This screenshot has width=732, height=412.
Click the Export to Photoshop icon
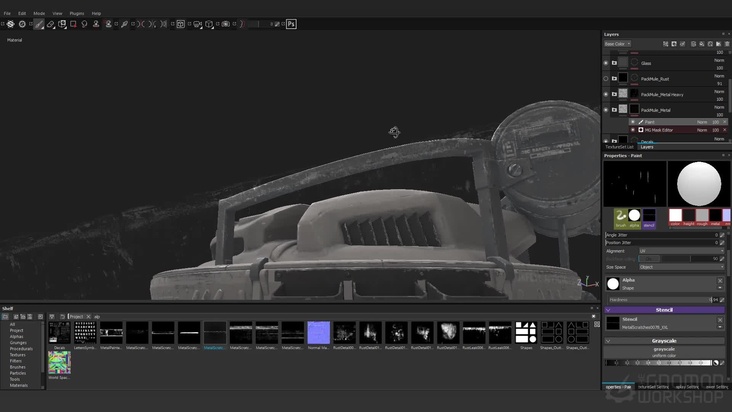tap(292, 23)
